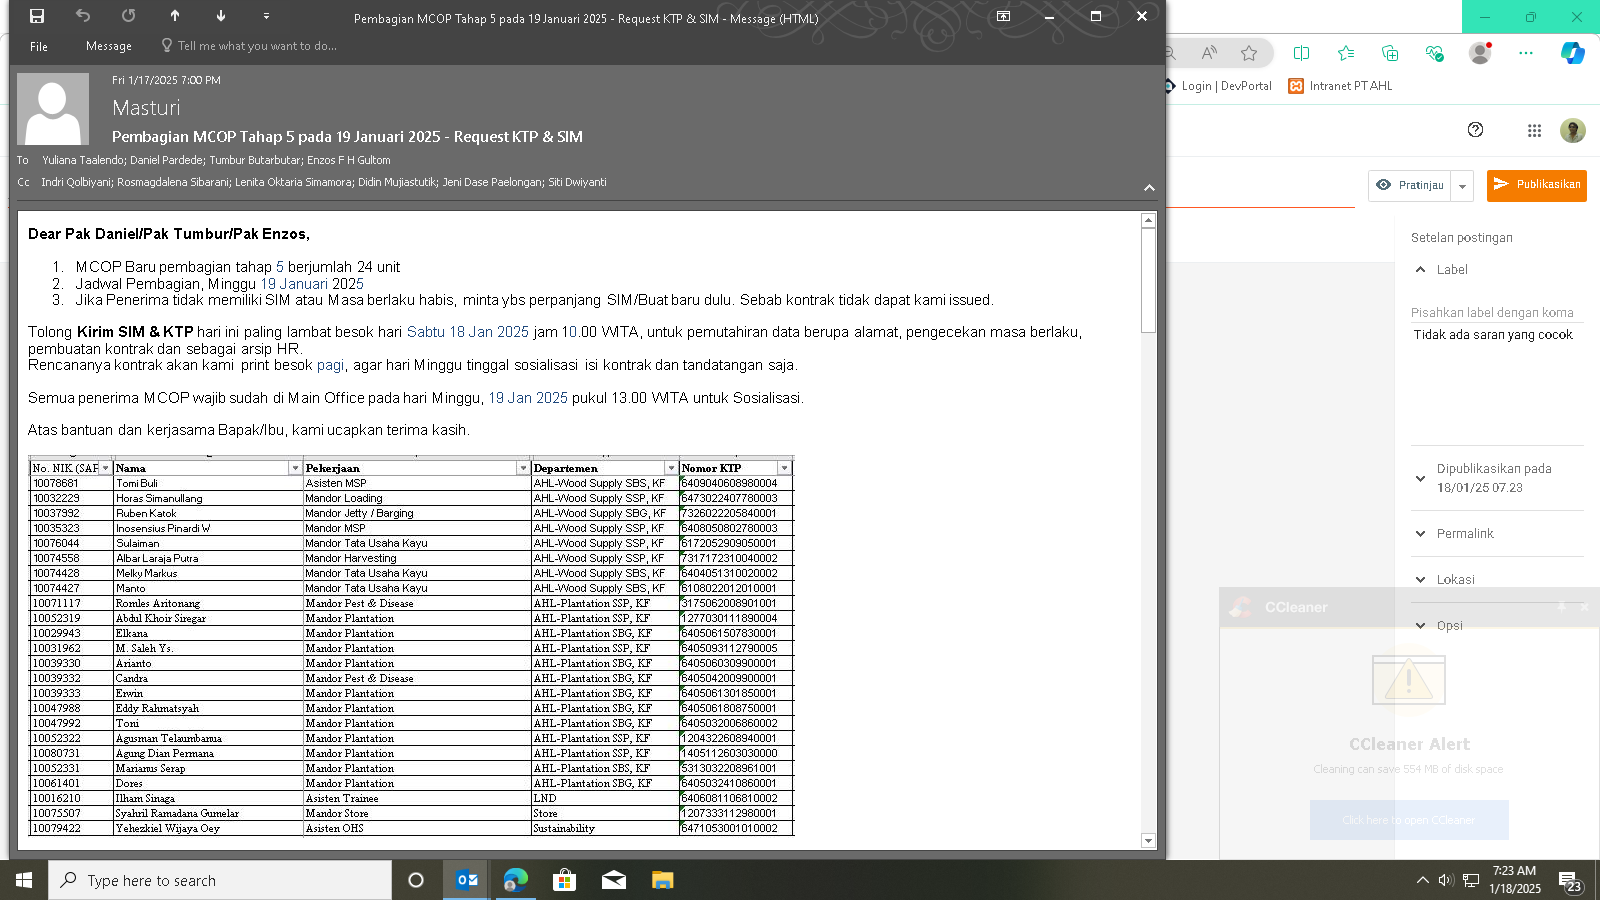Image resolution: width=1600 pixels, height=900 pixels.
Task: Click Cc recipient Siti Dwiyanti
Action: (577, 182)
